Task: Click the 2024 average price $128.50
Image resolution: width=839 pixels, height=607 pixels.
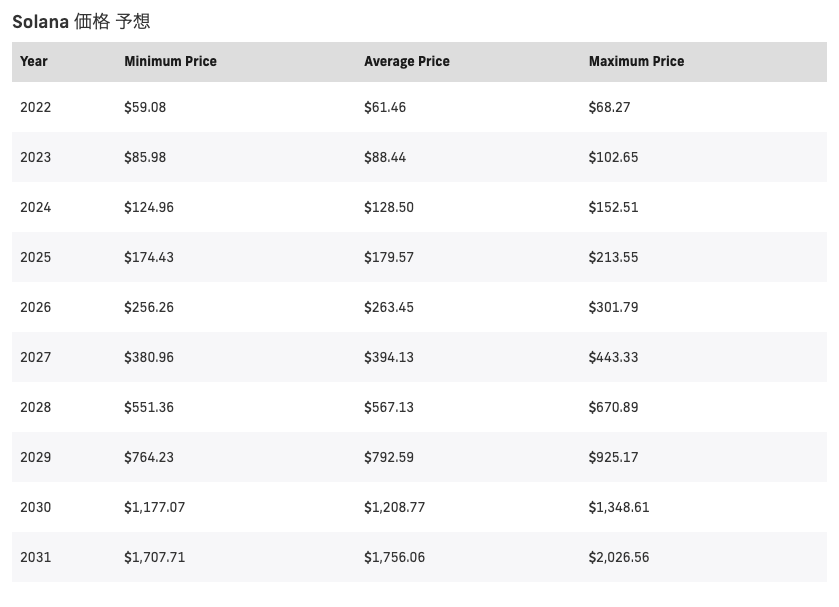Action: (389, 207)
